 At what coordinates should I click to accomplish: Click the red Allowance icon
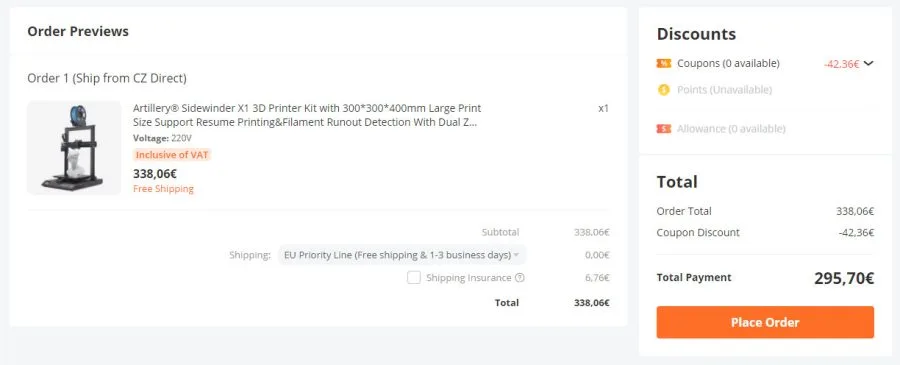[x=664, y=129]
